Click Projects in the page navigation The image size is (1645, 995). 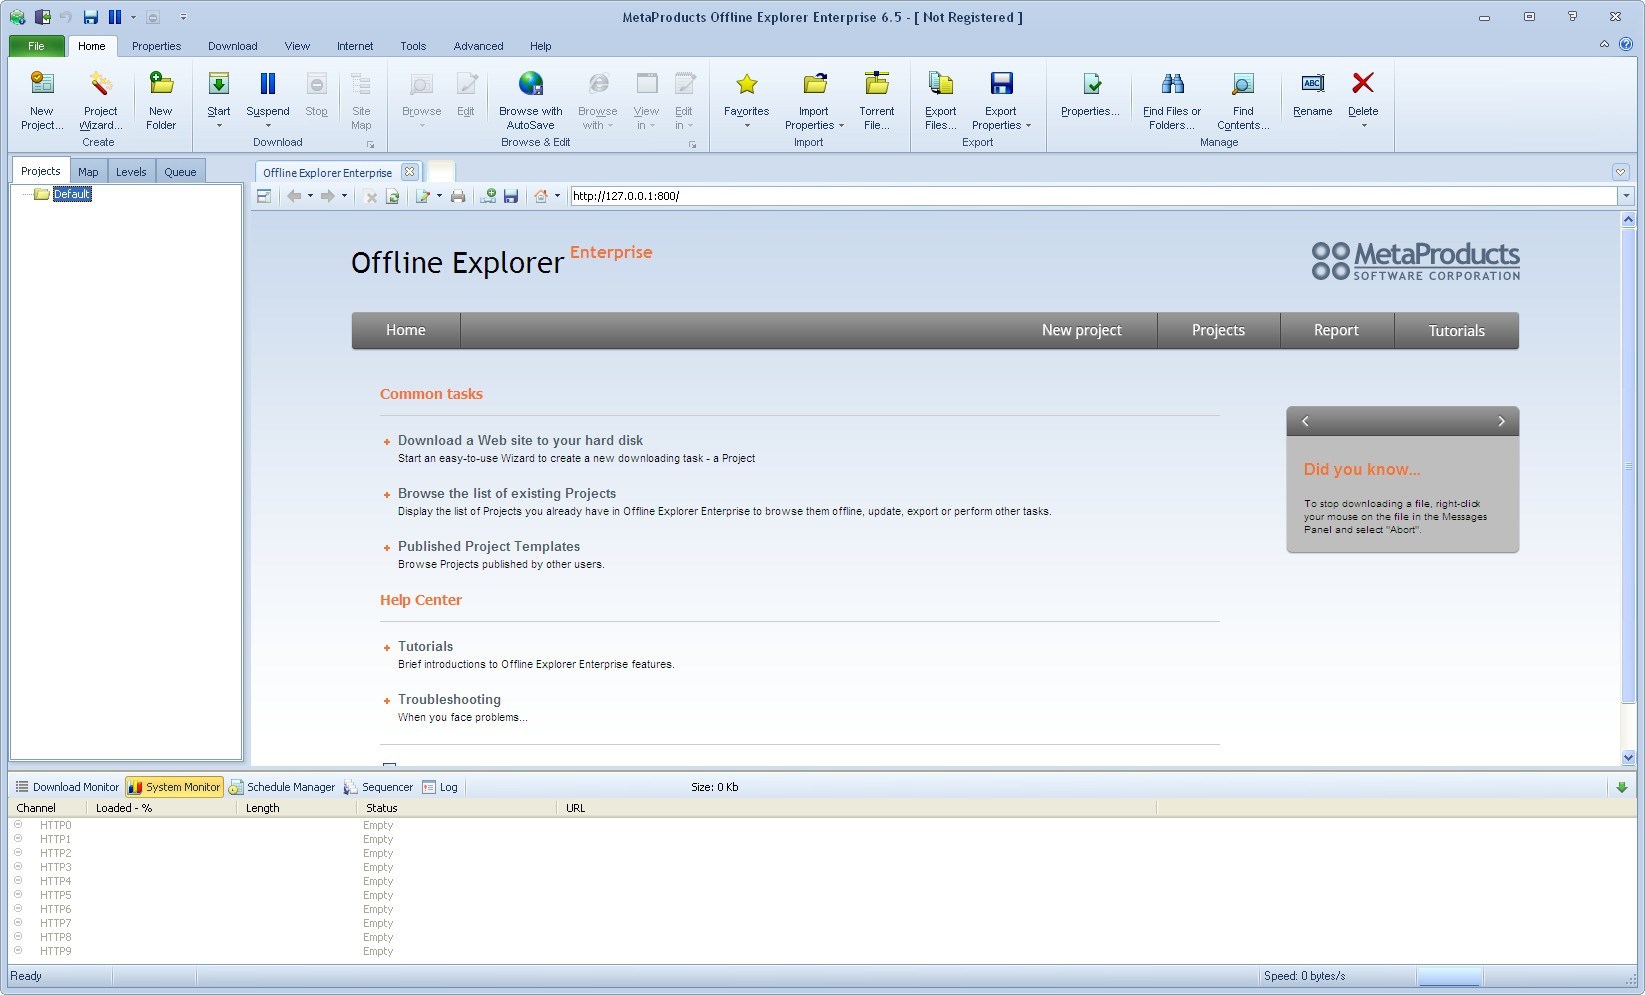click(x=1218, y=330)
